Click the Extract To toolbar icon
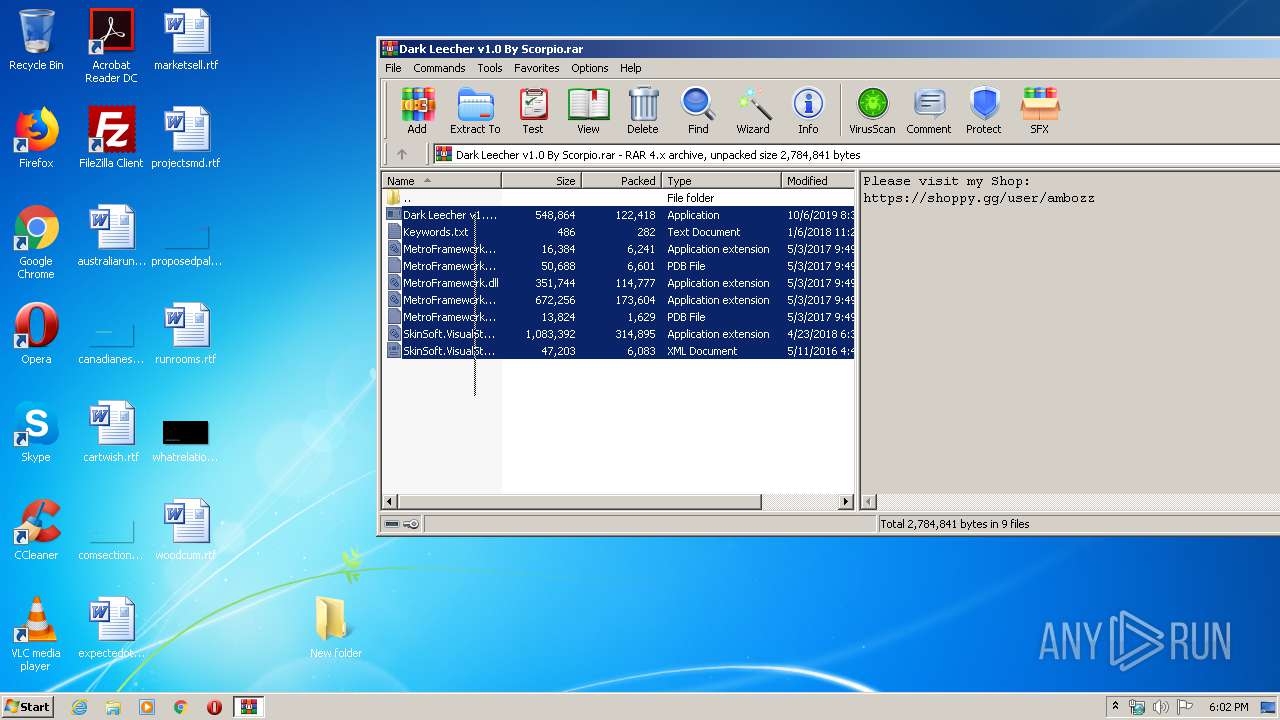This screenshot has width=1280, height=720. tap(475, 110)
